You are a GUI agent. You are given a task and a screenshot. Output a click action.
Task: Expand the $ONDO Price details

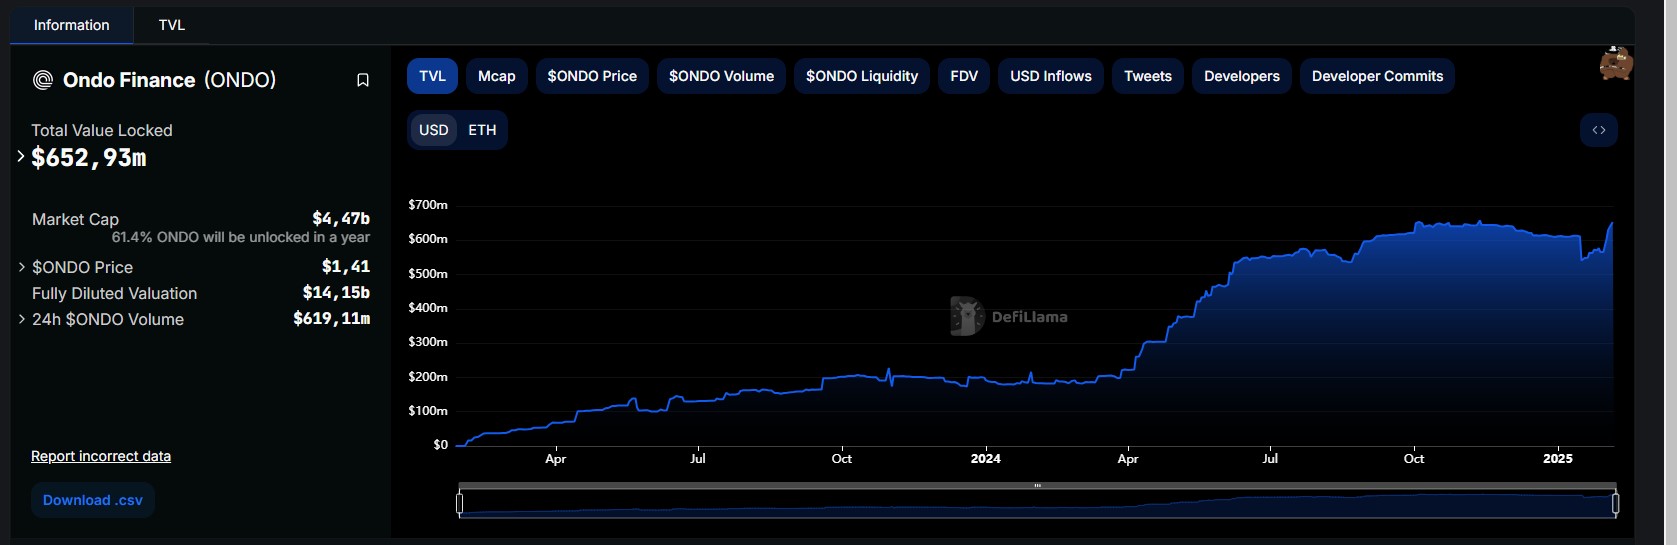[22, 267]
